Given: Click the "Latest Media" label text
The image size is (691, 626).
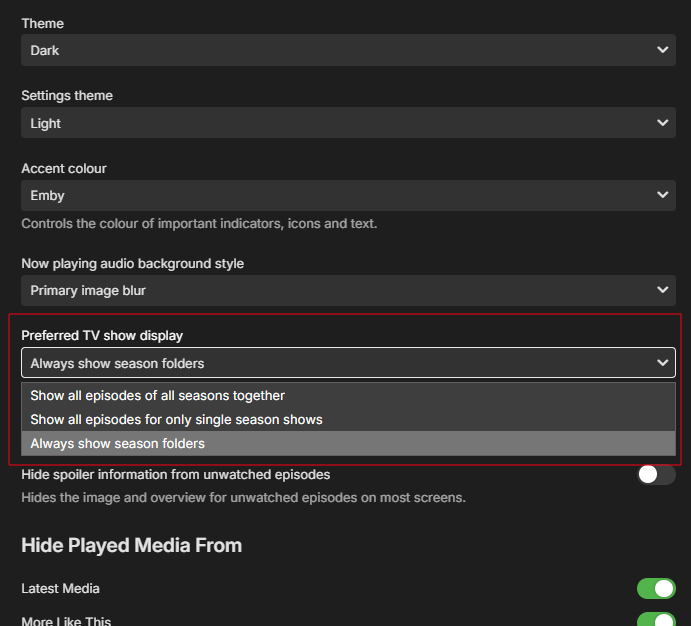Looking at the screenshot, I should pos(60,589).
